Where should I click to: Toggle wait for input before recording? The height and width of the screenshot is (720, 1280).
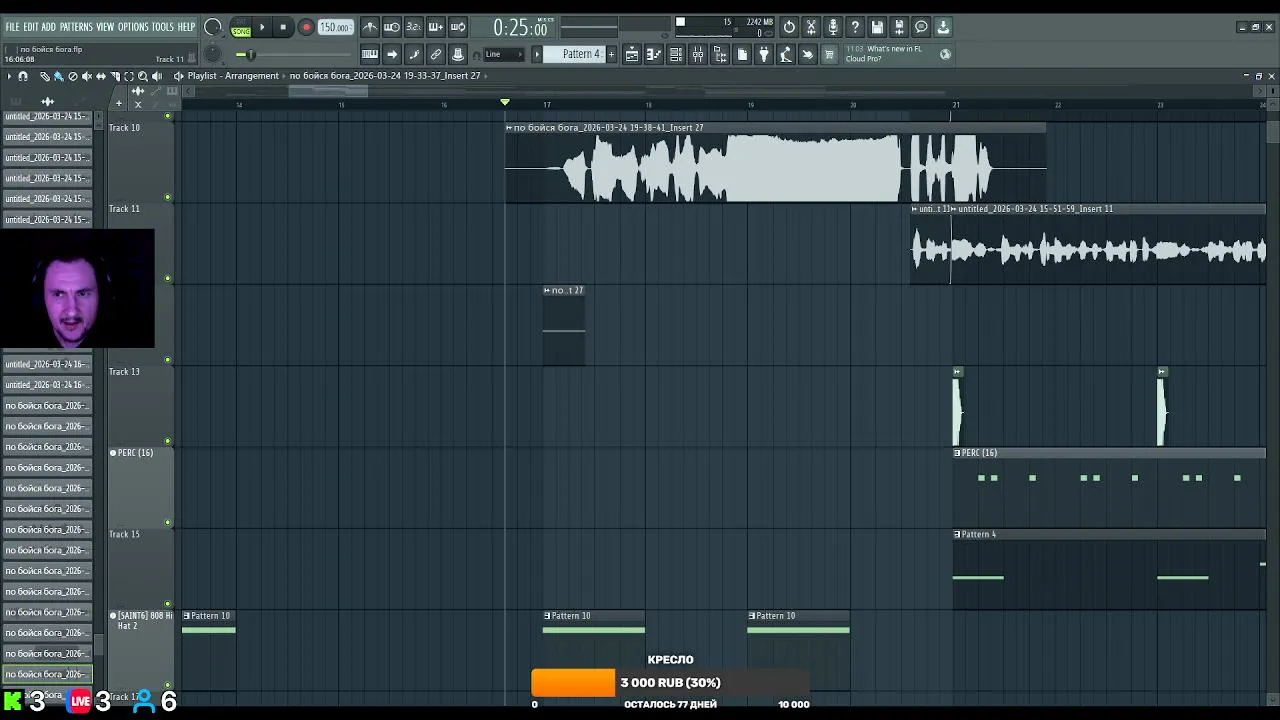pos(392,27)
